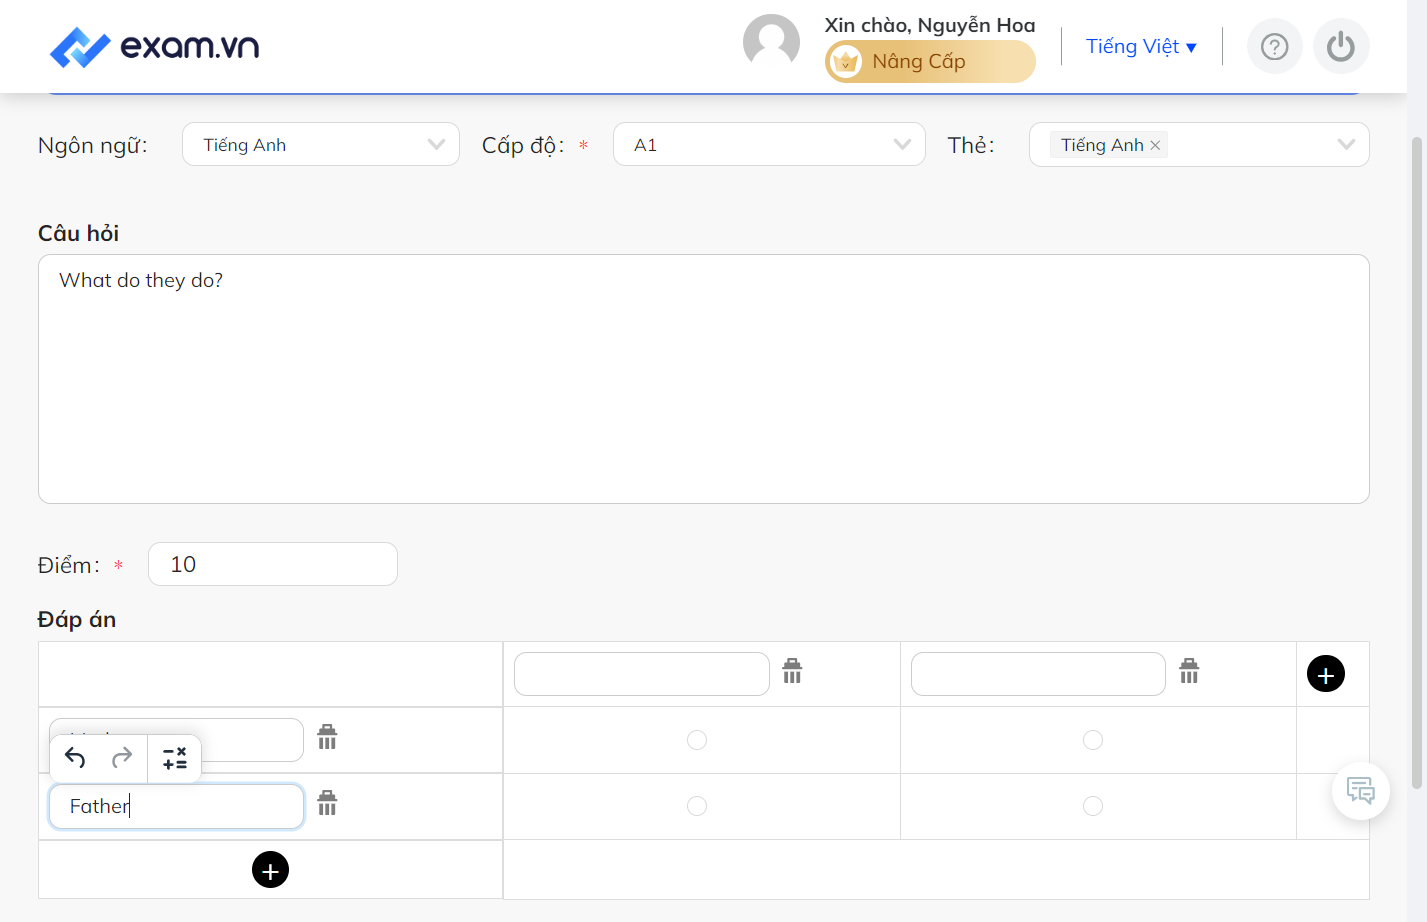Open the chat support widget
Image resolution: width=1427 pixels, height=922 pixels.
1361,791
